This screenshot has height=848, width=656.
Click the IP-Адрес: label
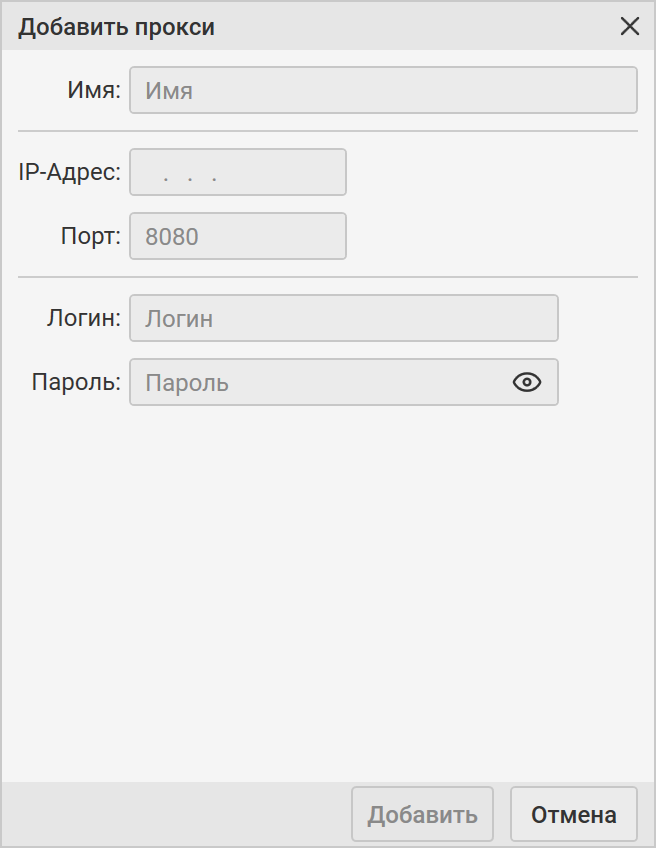click(x=69, y=172)
